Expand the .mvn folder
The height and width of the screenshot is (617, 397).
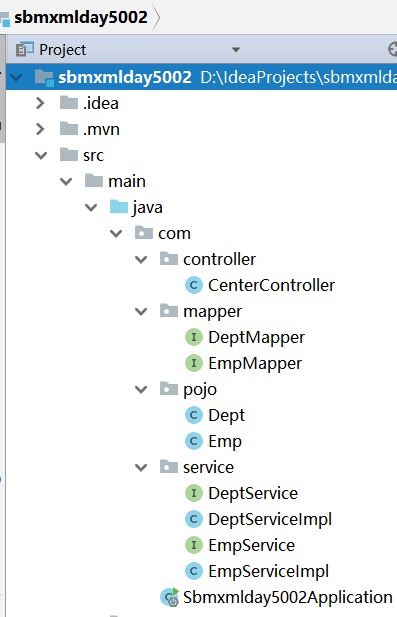[x=40, y=129]
